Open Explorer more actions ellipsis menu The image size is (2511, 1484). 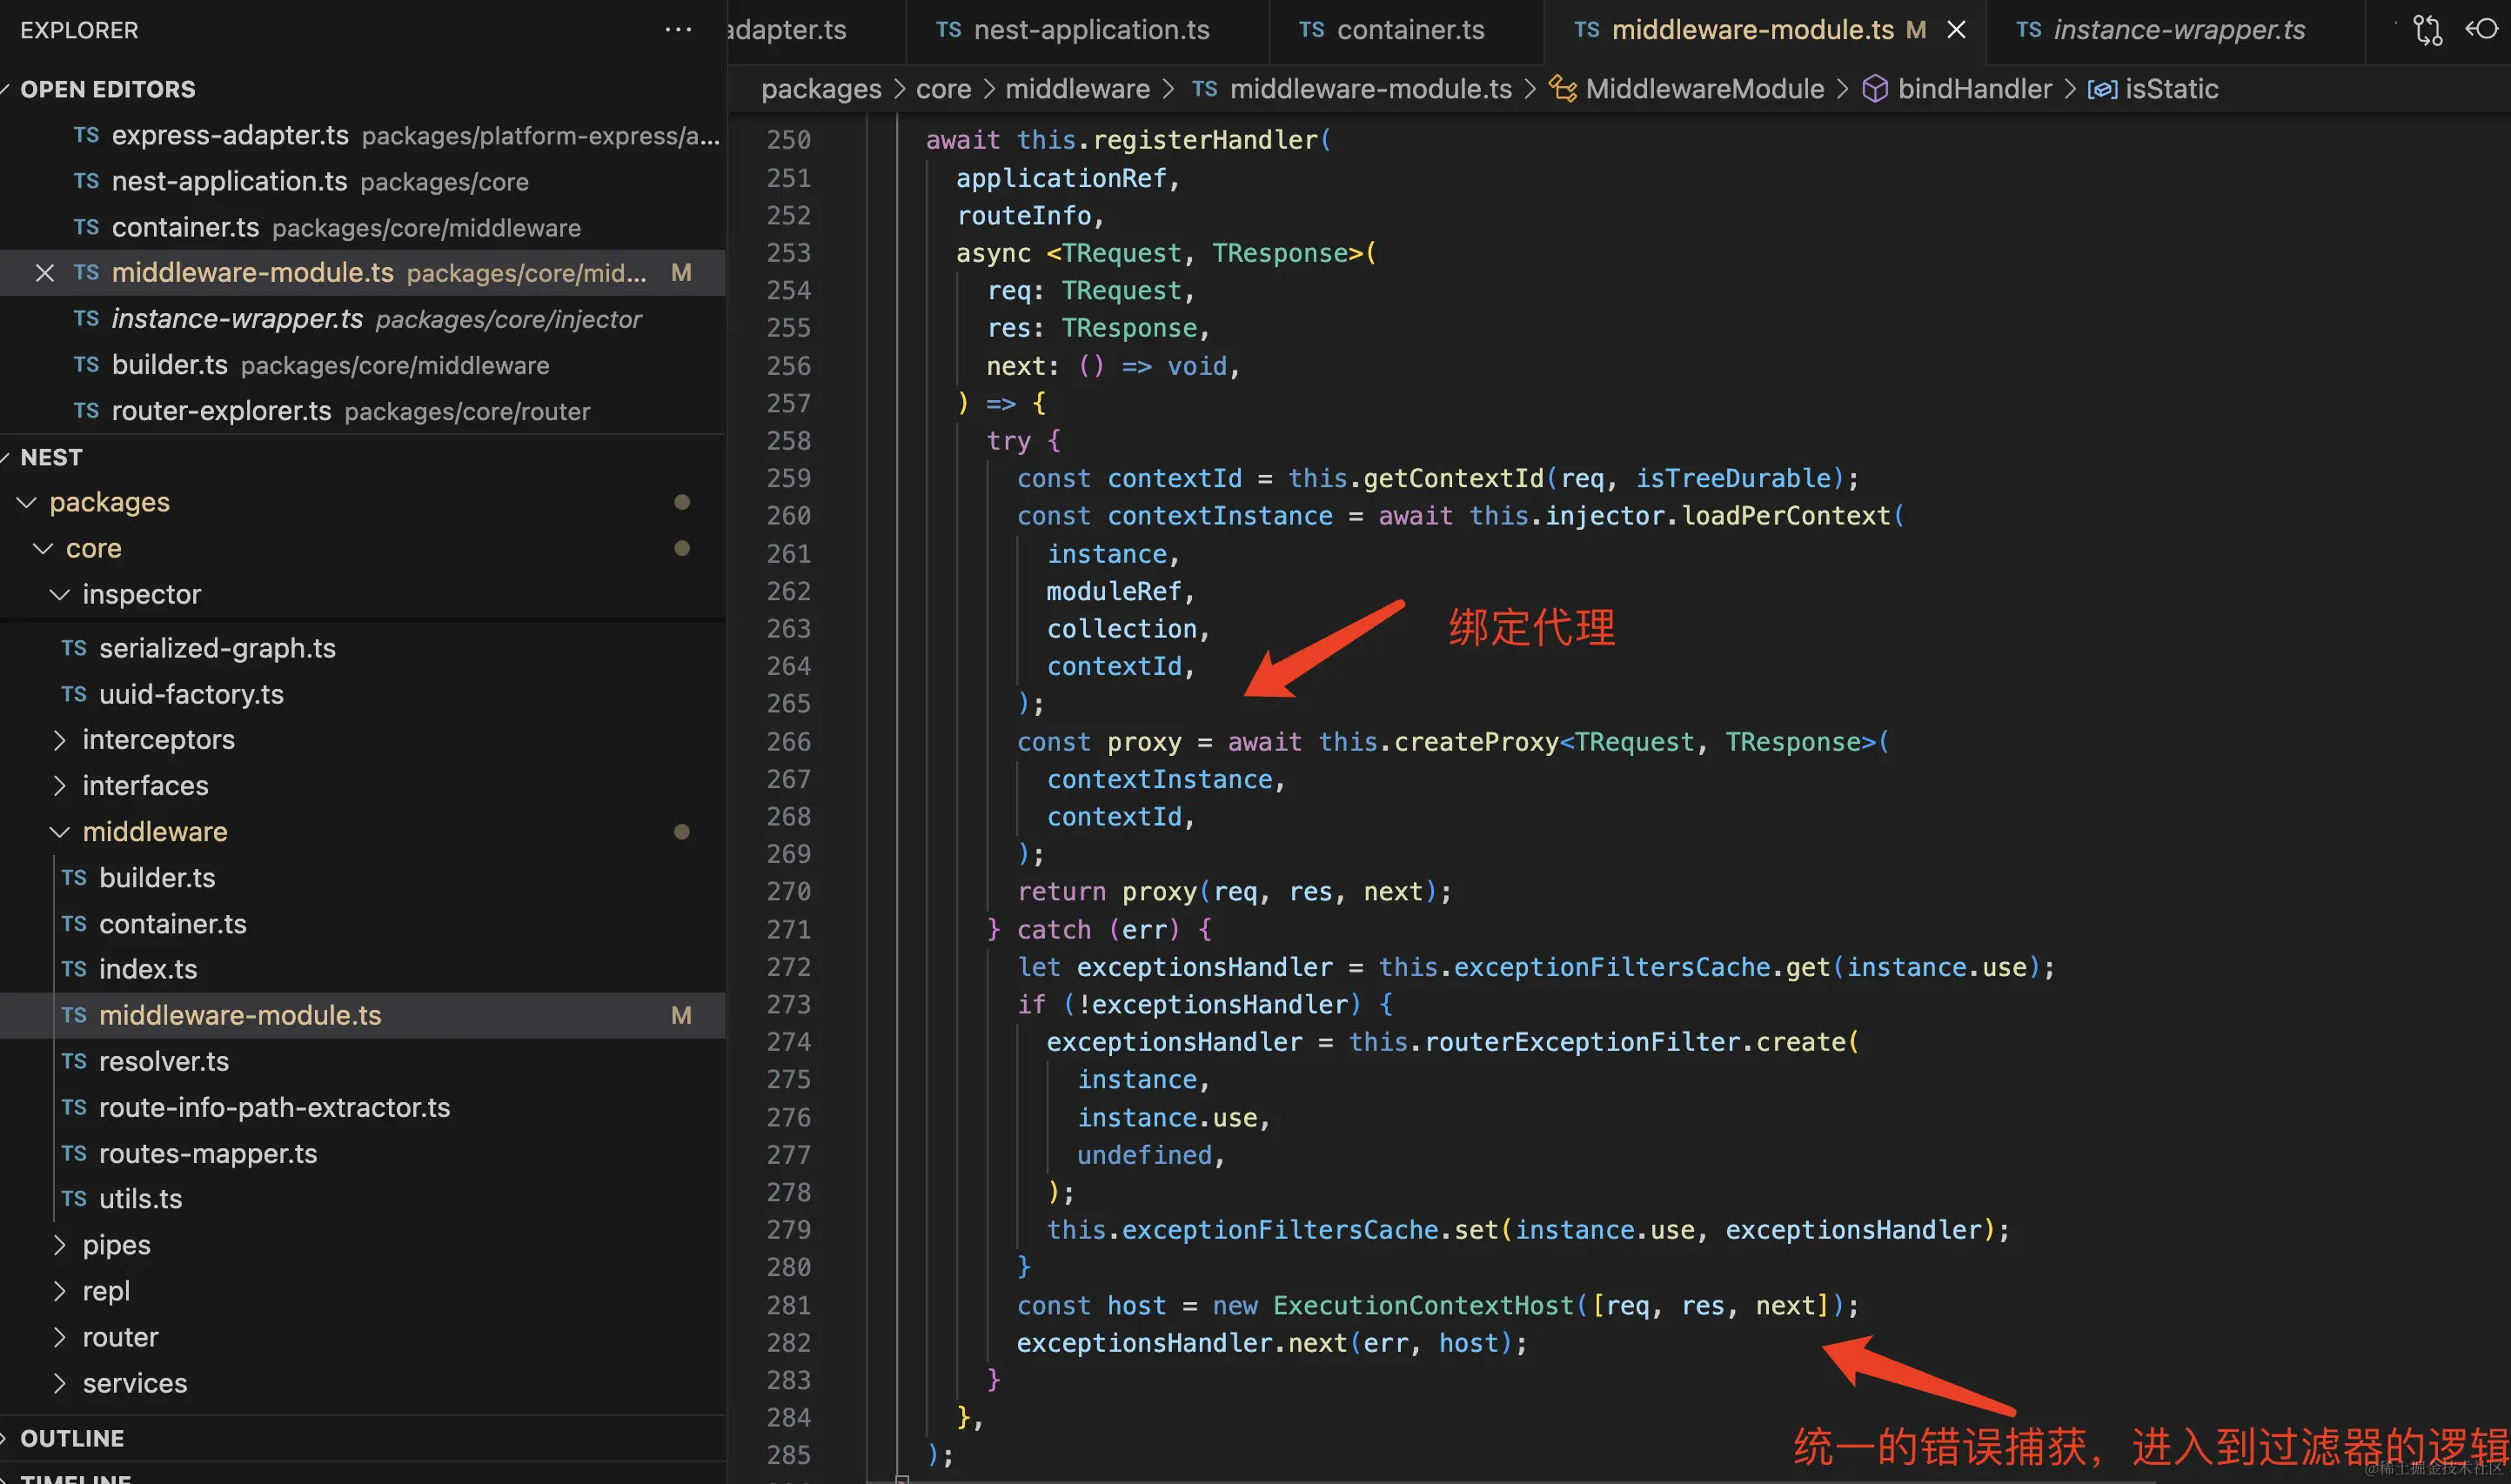click(x=678, y=30)
